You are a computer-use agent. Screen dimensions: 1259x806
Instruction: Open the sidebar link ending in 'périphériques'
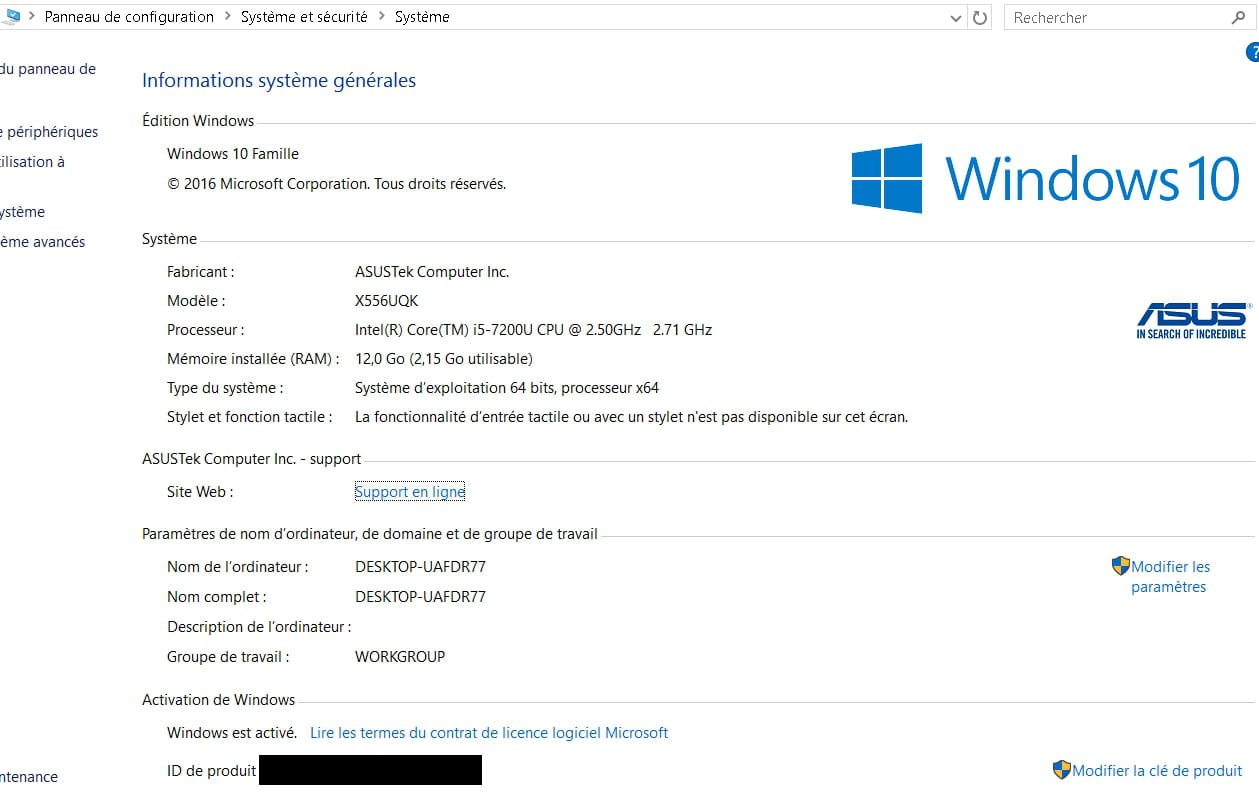(x=49, y=132)
